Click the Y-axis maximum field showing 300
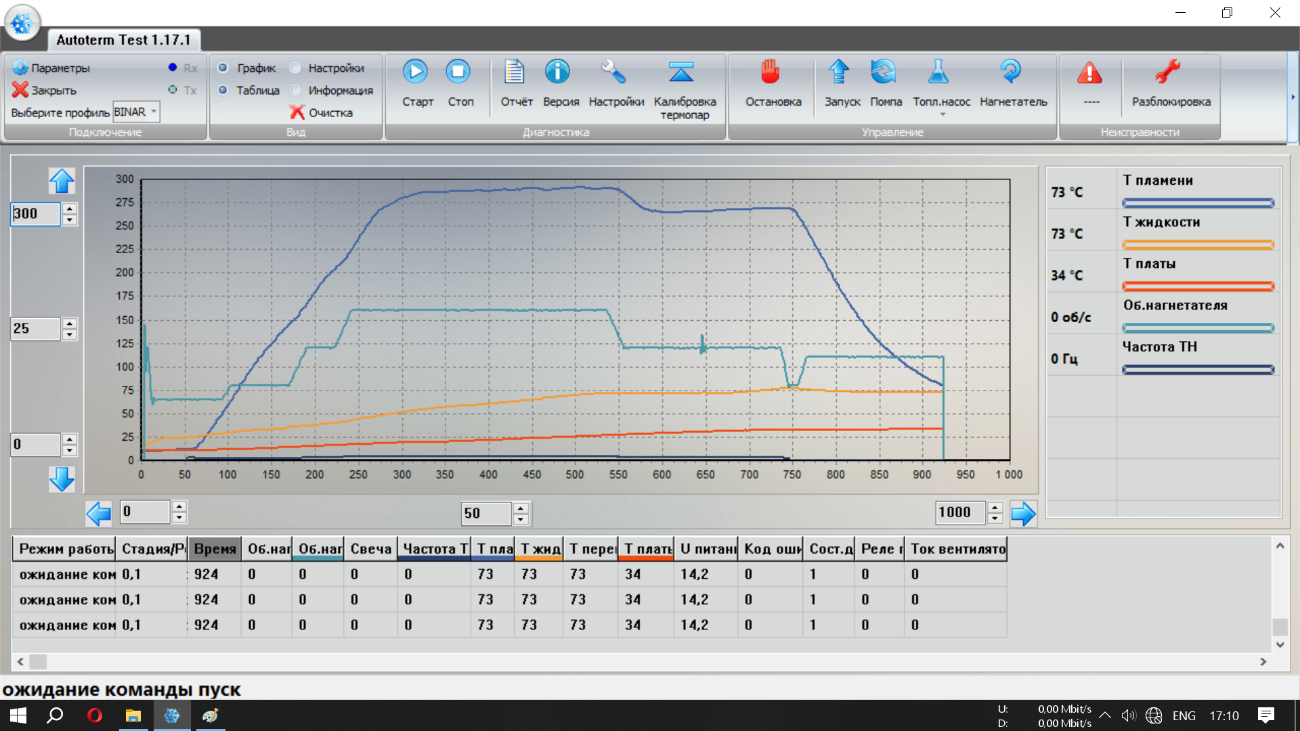 (x=36, y=214)
